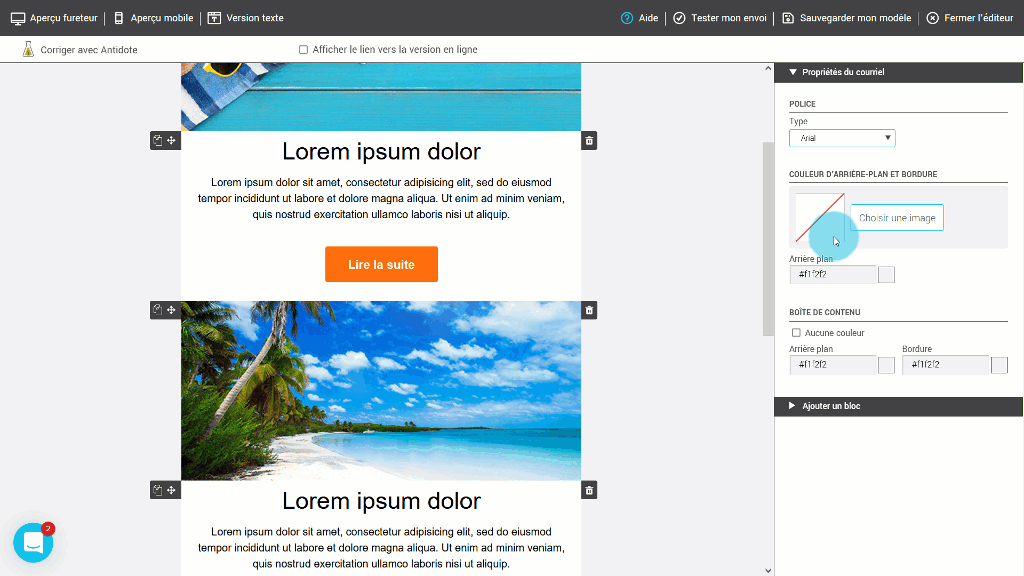The width and height of the screenshot is (1024, 576).
Task: Click the Aide question mark icon
Action: click(627, 18)
